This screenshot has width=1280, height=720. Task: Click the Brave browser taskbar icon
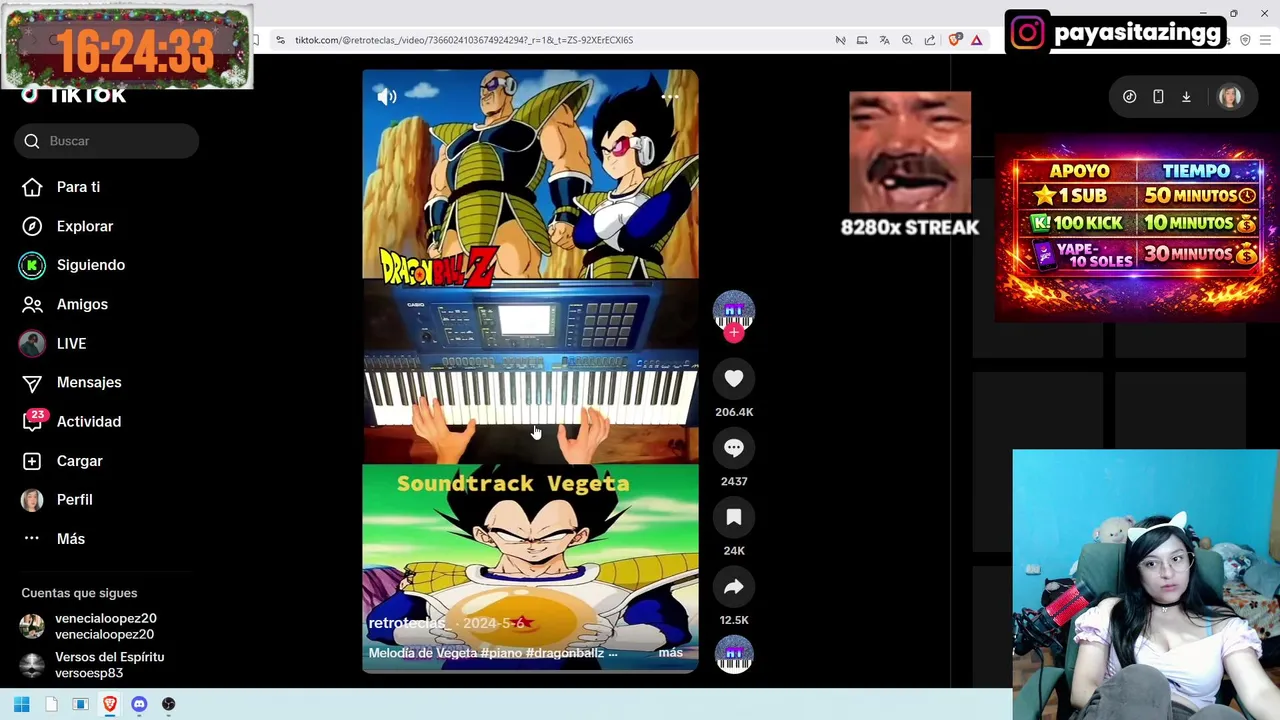[110, 704]
